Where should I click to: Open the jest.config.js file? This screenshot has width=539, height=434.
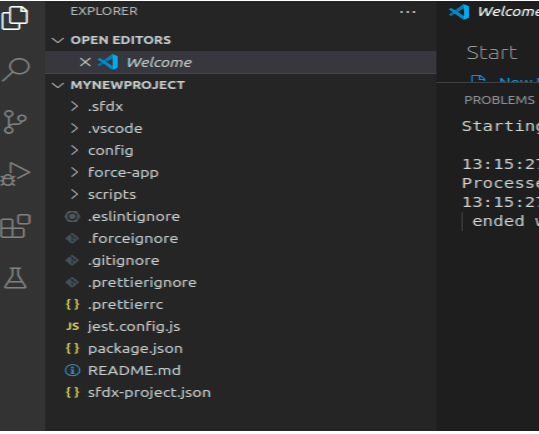241,326
